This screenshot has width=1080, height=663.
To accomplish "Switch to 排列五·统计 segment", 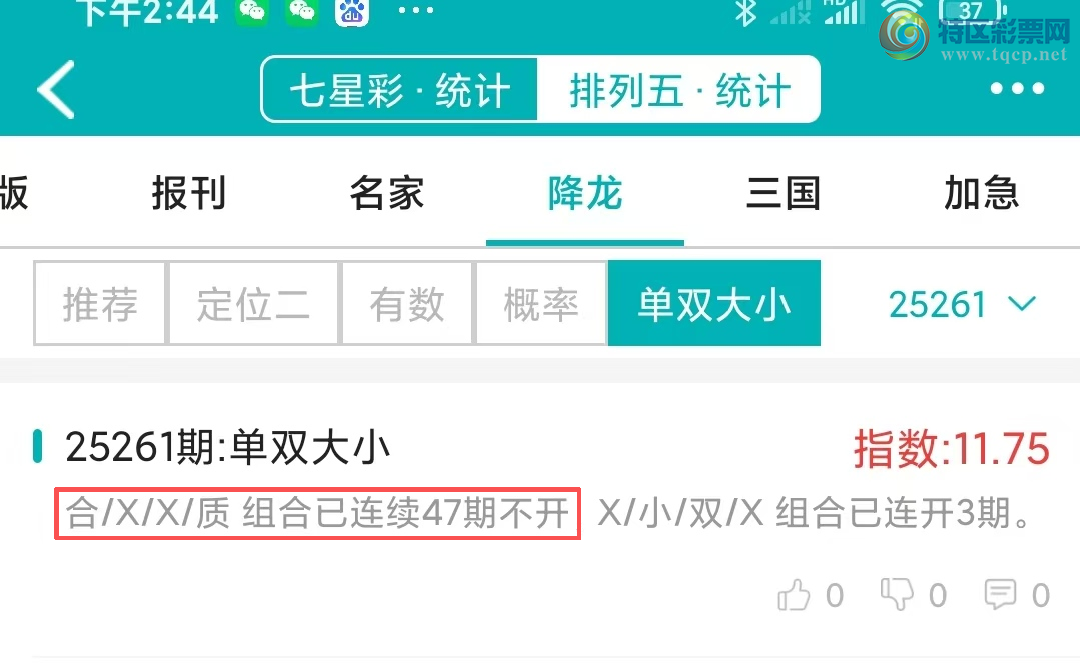I will (678, 90).
